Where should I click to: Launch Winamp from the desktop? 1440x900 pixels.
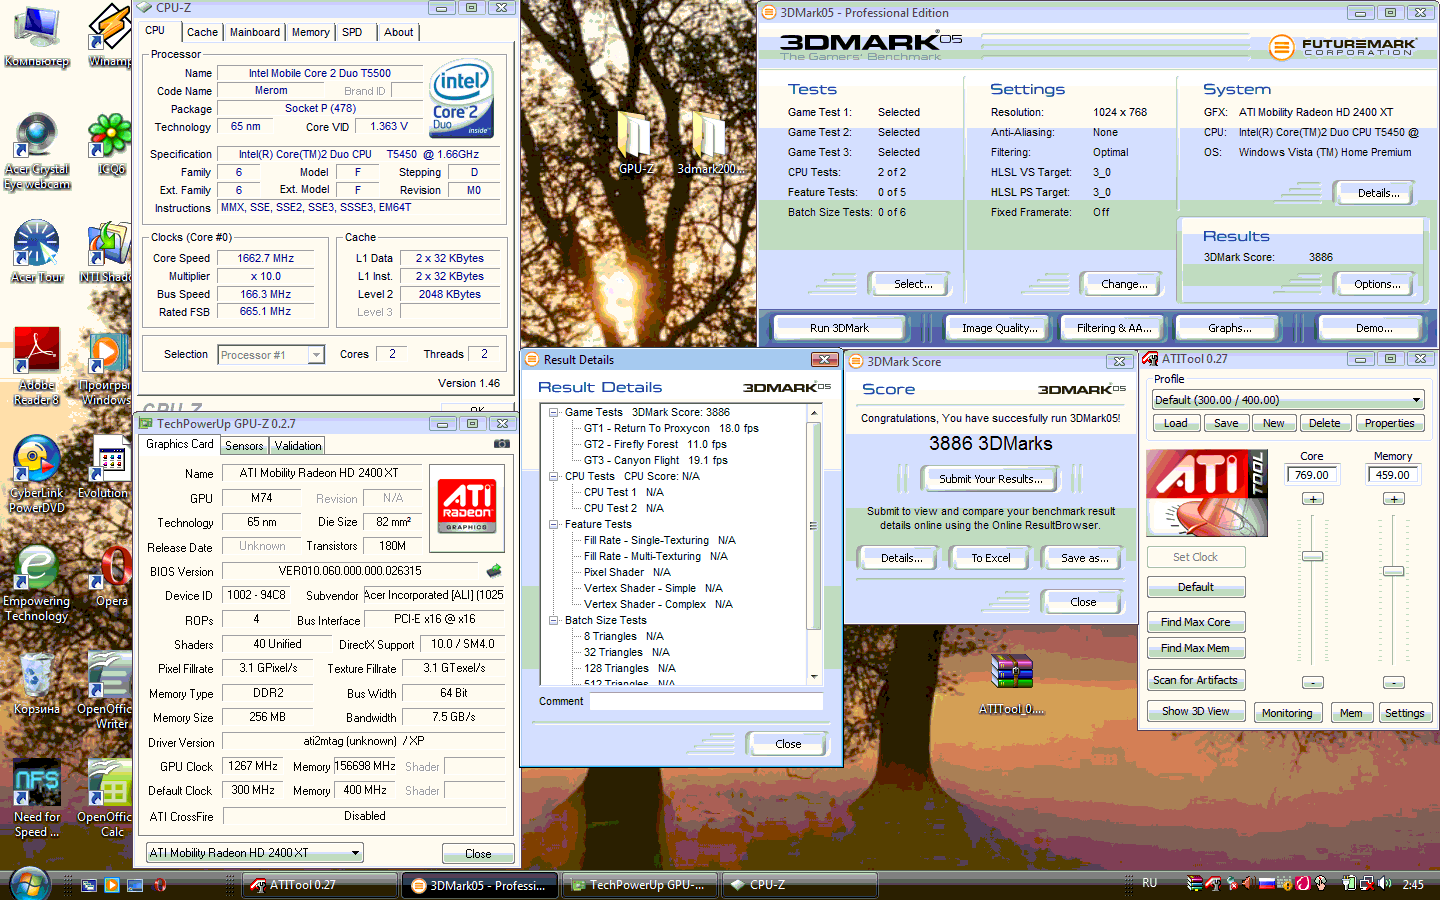click(111, 36)
